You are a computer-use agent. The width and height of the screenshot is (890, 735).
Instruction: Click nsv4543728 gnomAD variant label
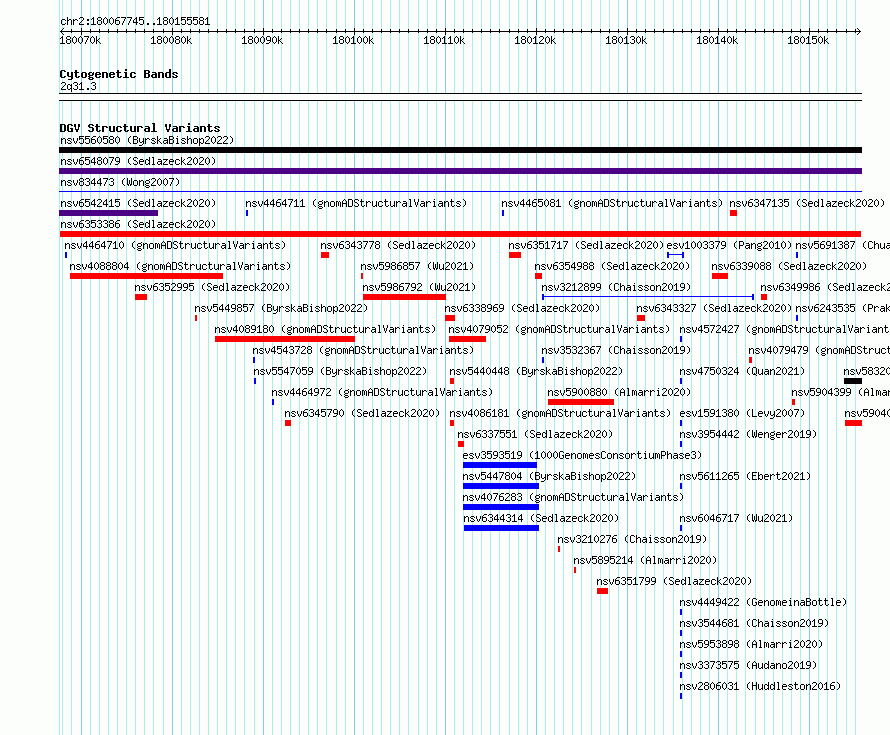click(363, 350)
